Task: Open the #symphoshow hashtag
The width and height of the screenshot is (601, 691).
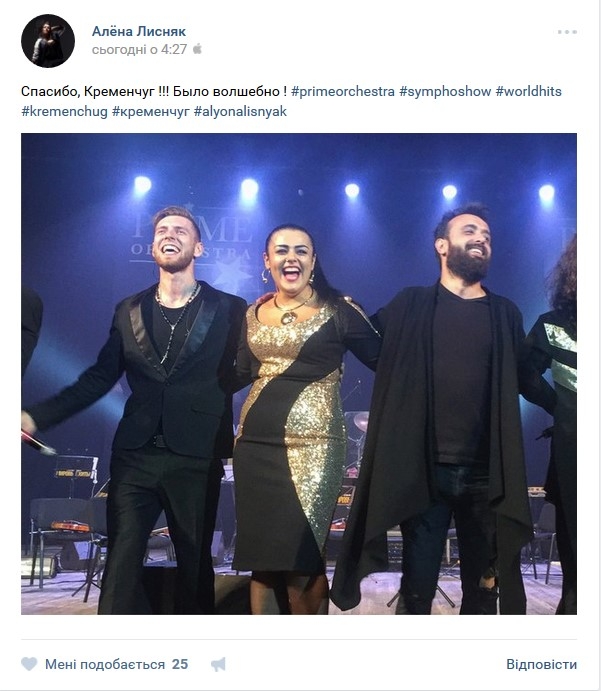Action: coord(445,92)
